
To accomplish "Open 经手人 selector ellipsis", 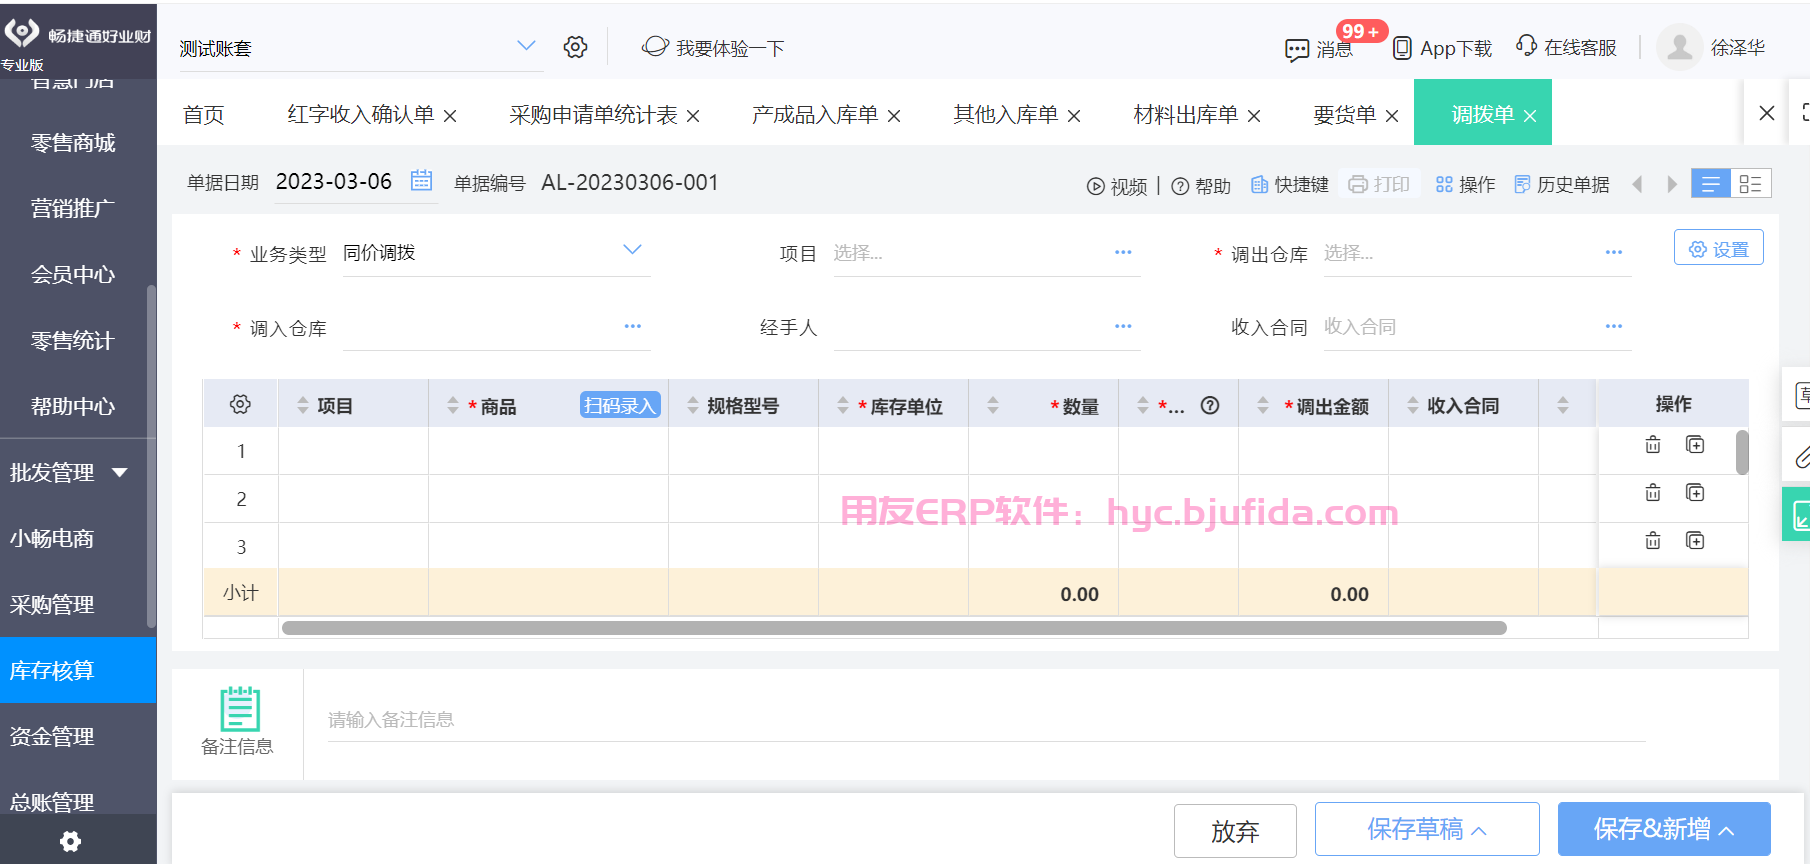I will (1123, 326).
